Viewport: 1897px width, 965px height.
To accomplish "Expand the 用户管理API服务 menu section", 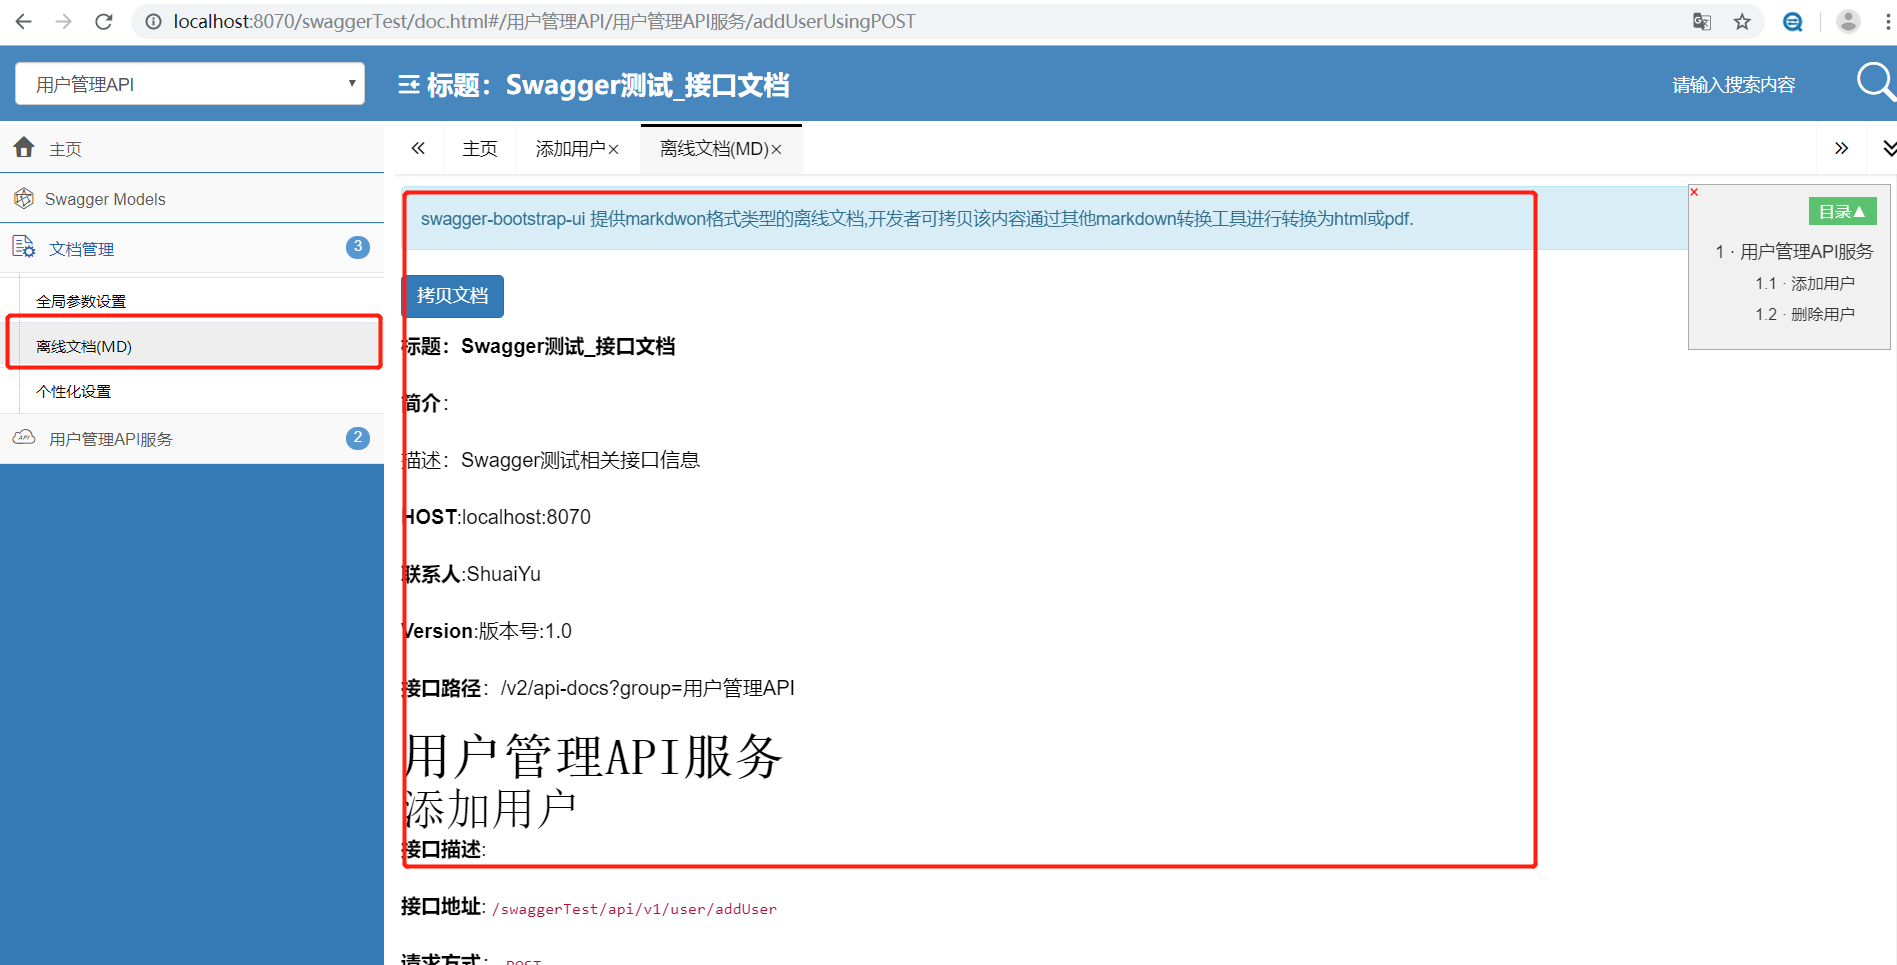I will [192, 438].
